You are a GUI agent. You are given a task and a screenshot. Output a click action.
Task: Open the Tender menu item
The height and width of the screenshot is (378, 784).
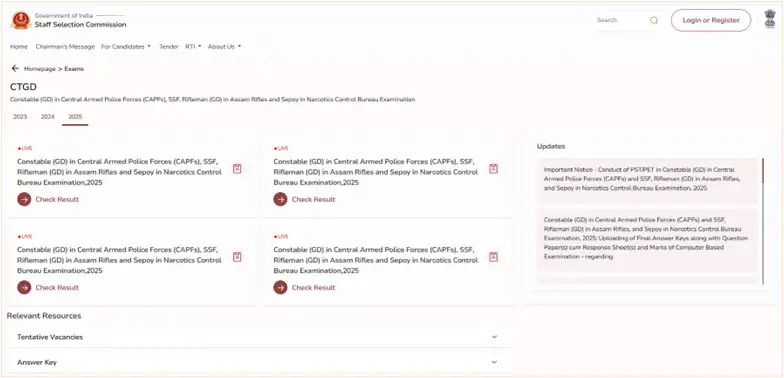[169, 46]
